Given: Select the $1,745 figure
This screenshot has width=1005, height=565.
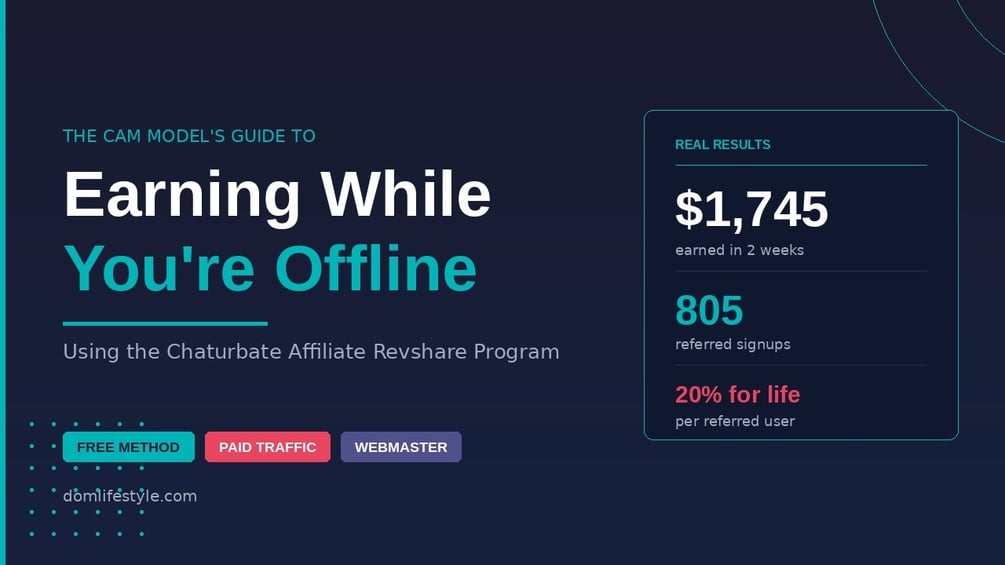Looking at the screenshot, I should tap(751, 209).
